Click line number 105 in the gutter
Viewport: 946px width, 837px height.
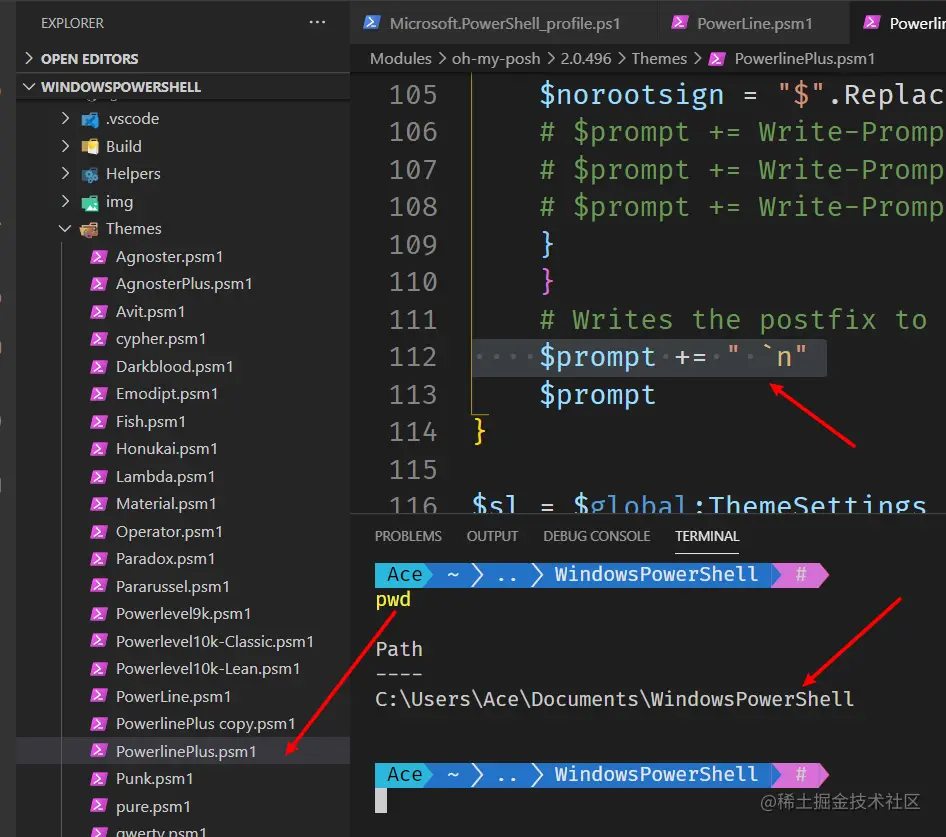[413, 95]
